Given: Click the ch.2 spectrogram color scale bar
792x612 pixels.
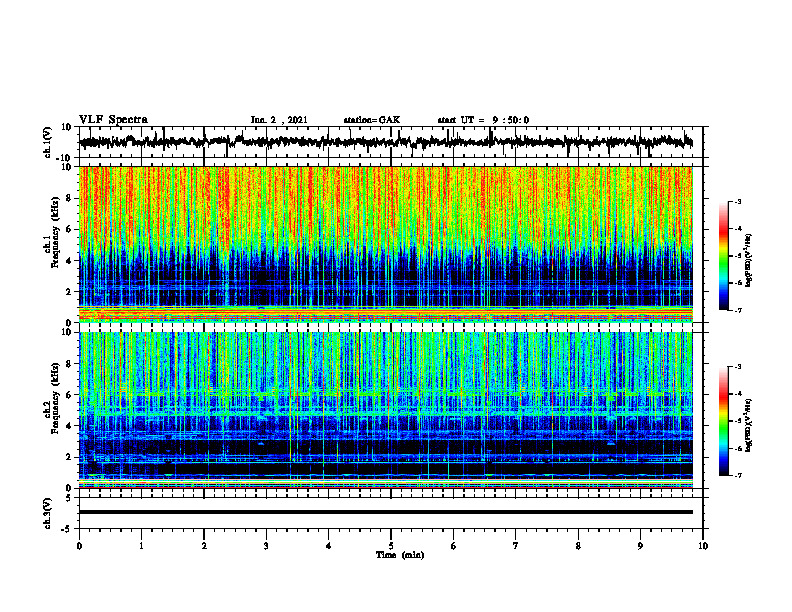Looking at the screenshot, I should 724,421.
